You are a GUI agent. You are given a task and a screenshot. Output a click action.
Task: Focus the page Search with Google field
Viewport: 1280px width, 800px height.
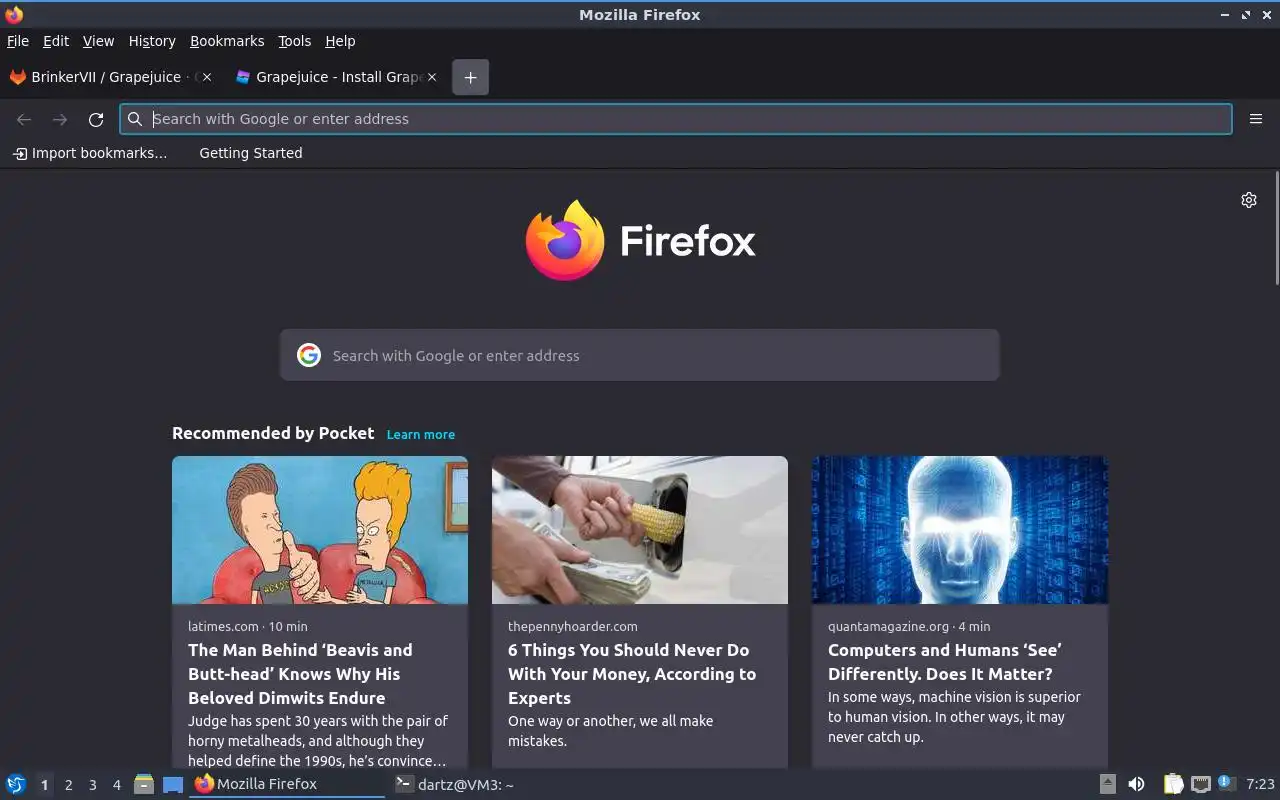click(x=640, y=355)
